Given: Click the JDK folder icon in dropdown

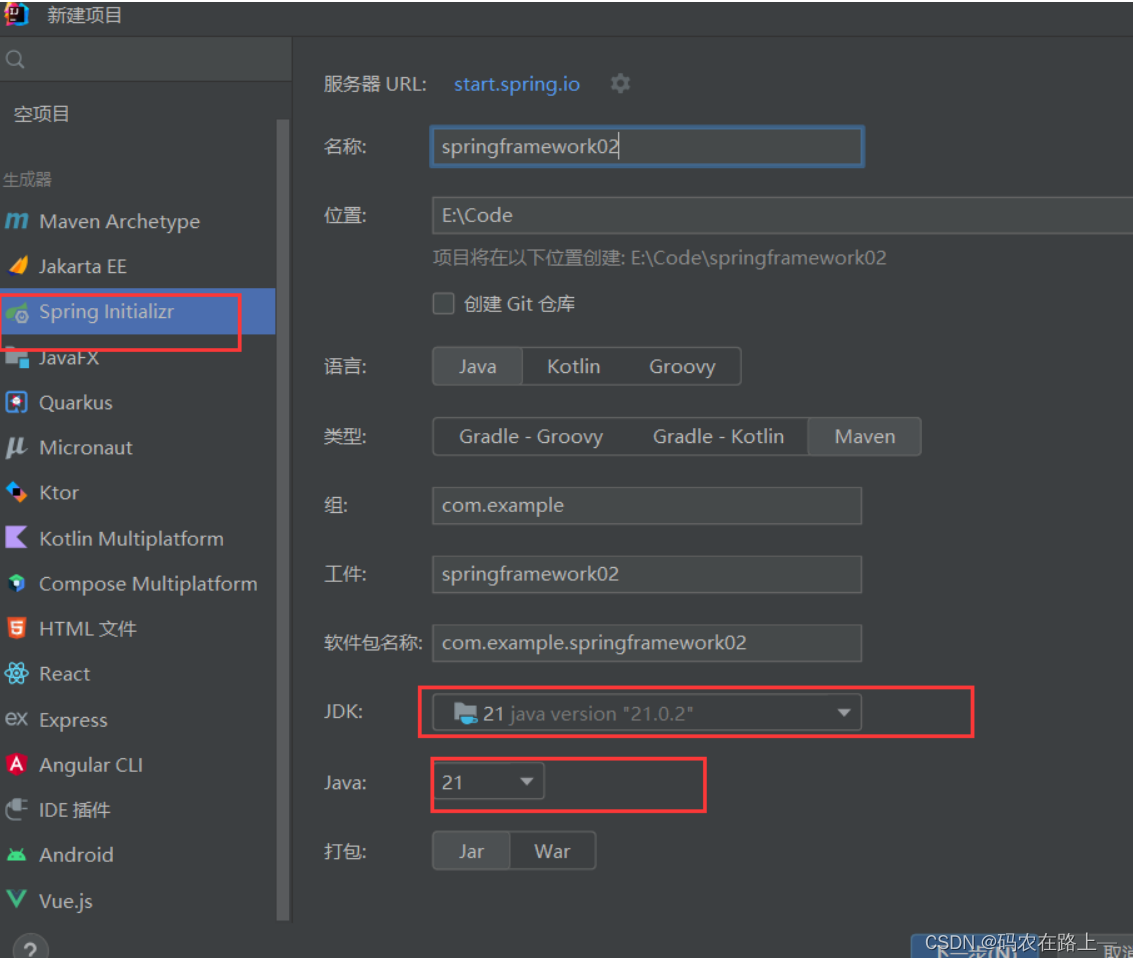Looking at the screenshot, I should [x=465, y=713].
